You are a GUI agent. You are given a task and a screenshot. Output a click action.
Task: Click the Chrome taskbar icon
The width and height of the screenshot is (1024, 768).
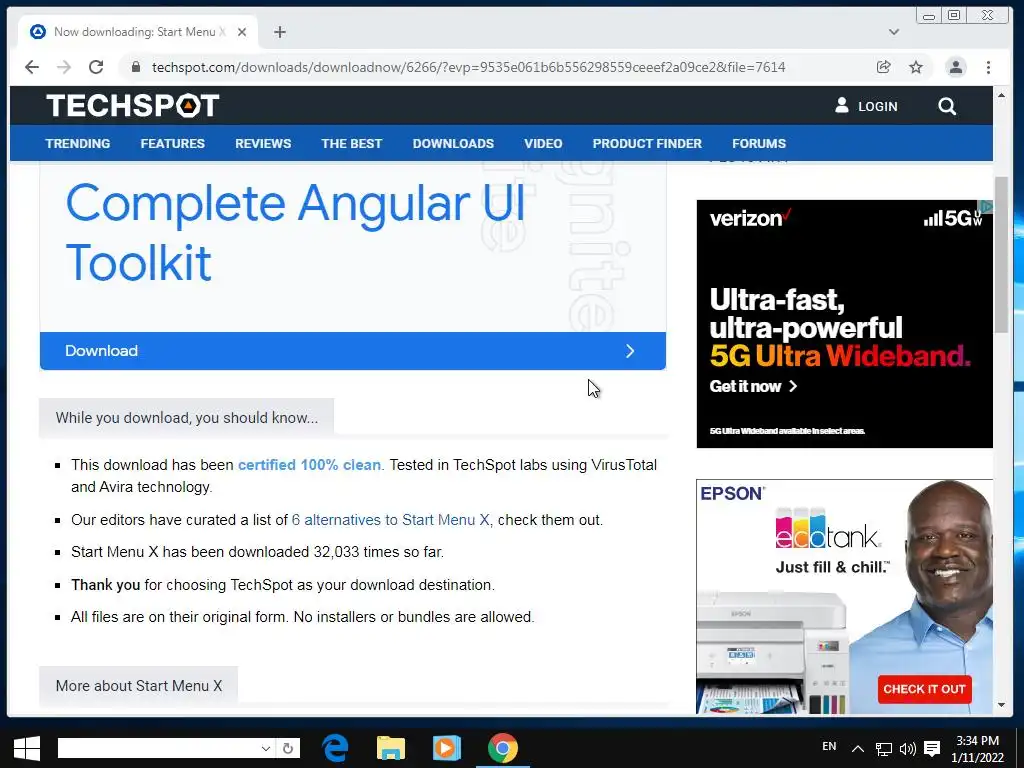[502, 748]
